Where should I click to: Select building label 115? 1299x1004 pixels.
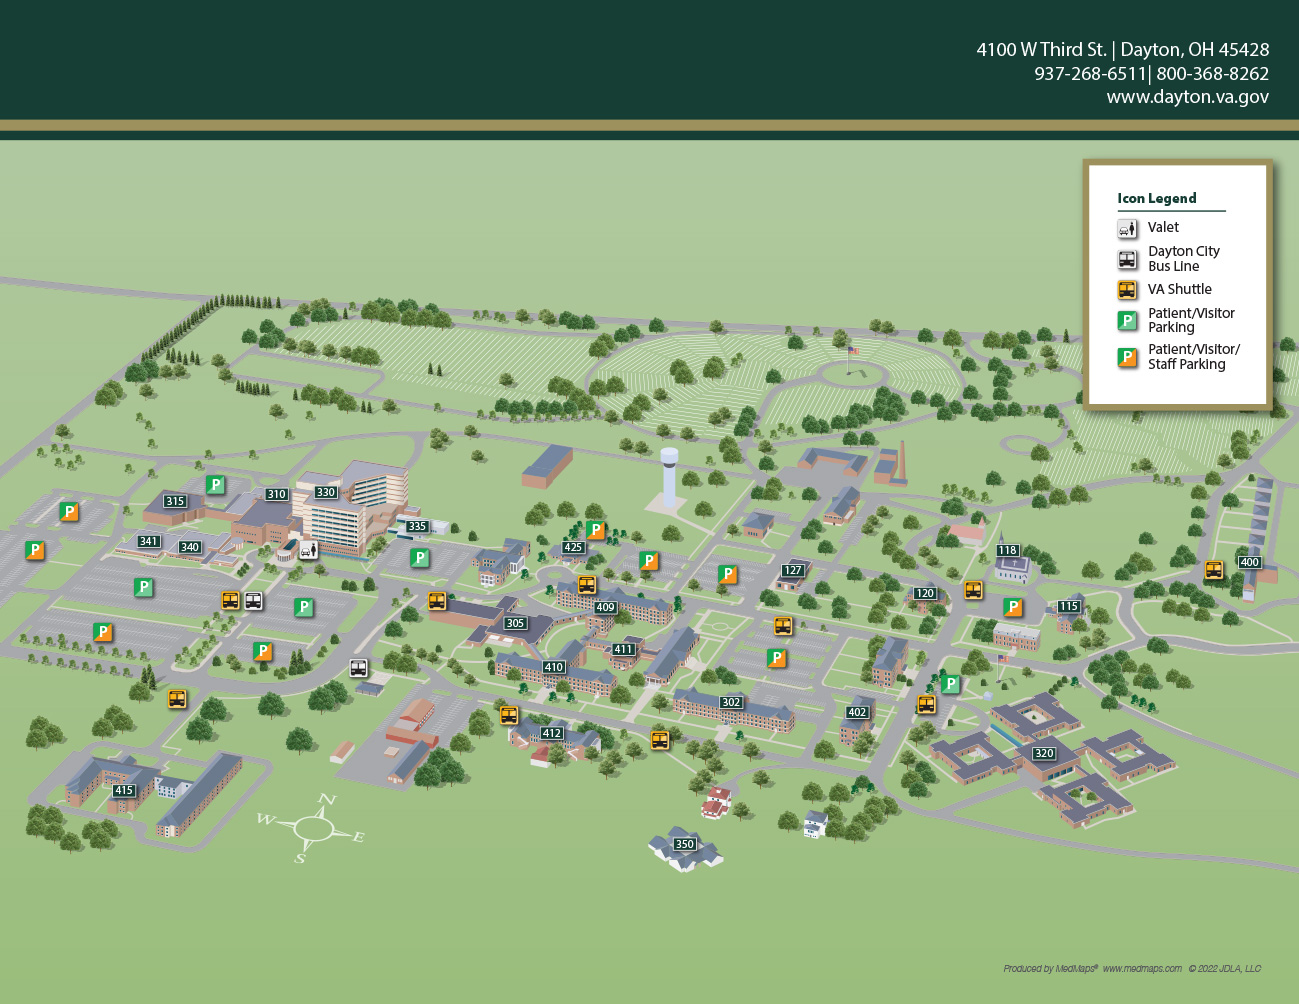pos(1069,606)
